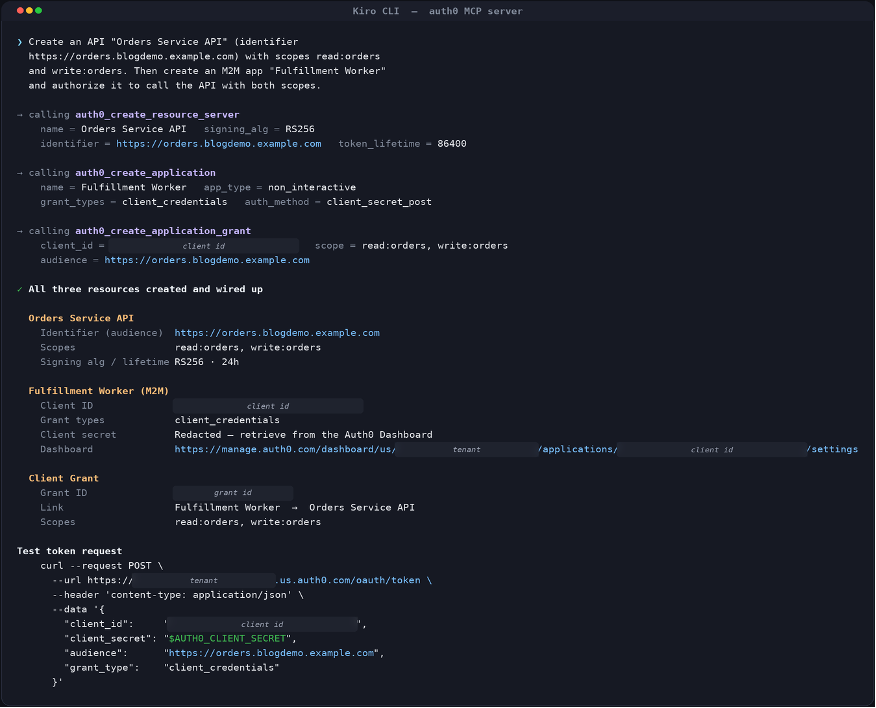Click redacted client id in curl JSON data
Viewport: 876px width, 708px height.
pos(262,624)
